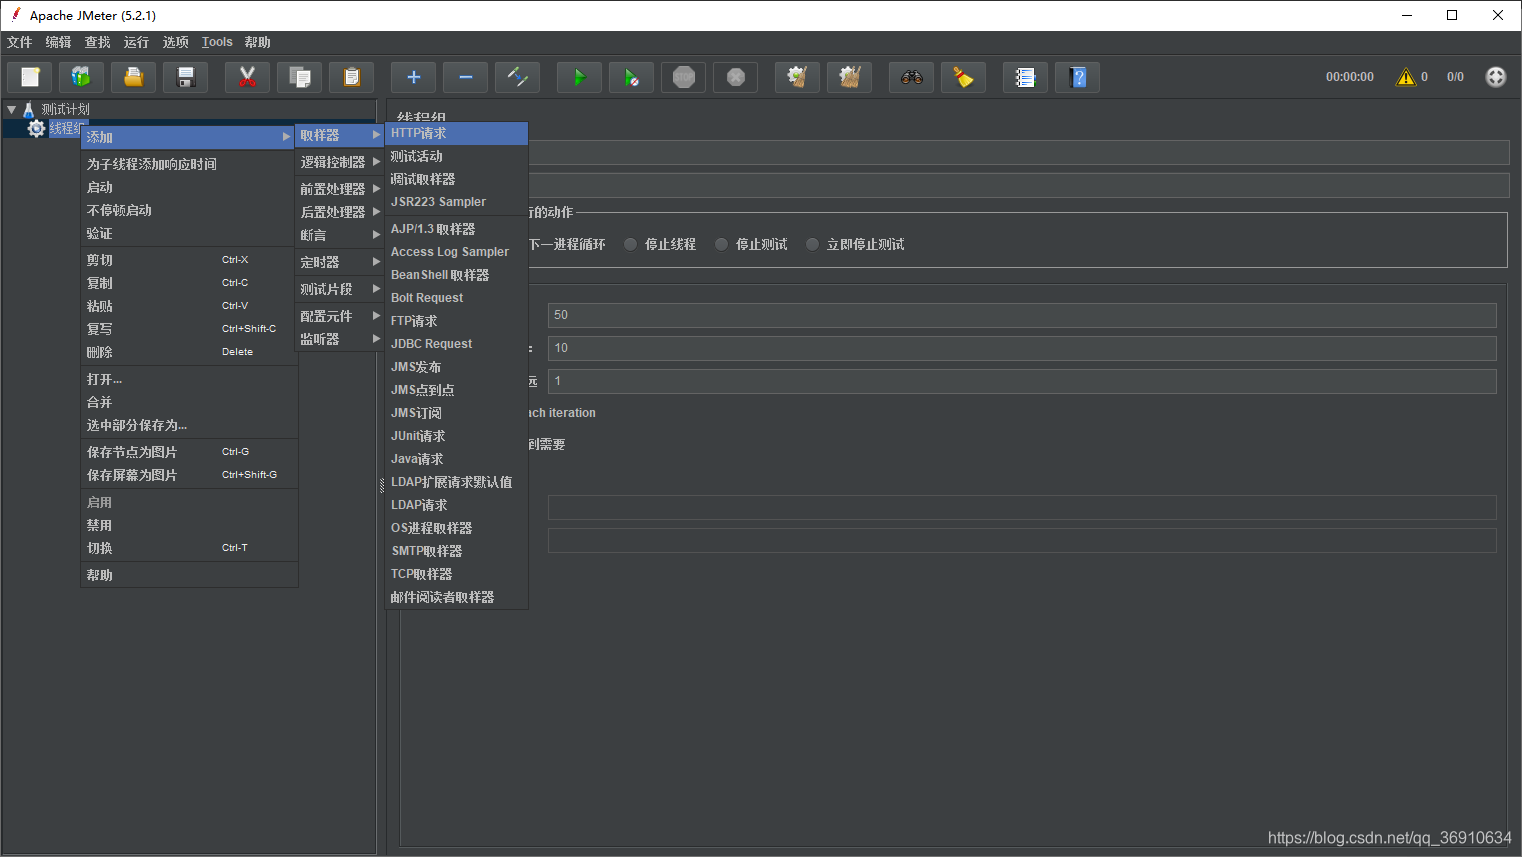Expand the 断言 submenu

(340, 235)
